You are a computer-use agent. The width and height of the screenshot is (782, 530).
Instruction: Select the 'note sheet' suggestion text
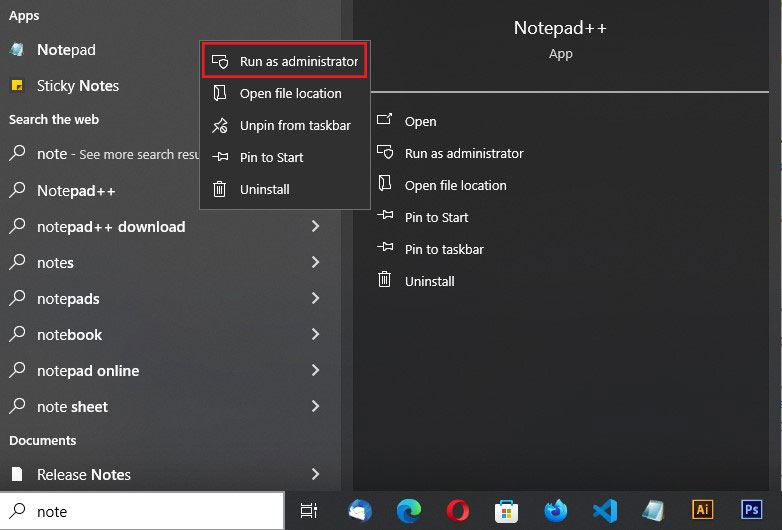pyautogui.click(x=72, y=407)
